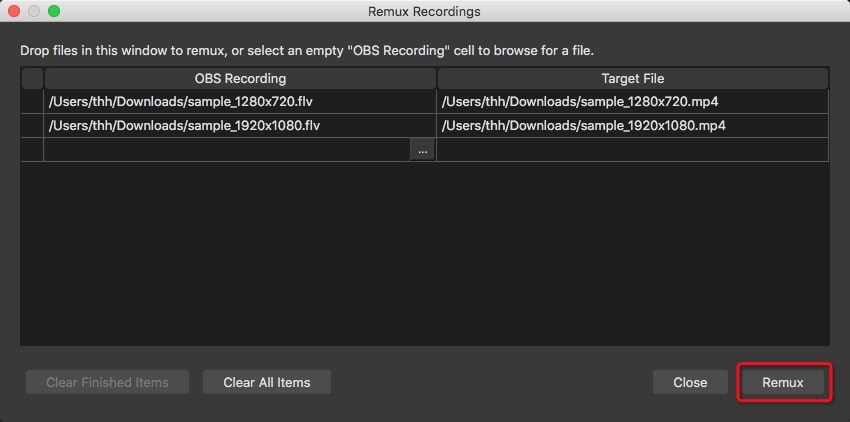Clear All Items from the list
This screenshot has height=422, width=850.
click(x=267, y=382)
